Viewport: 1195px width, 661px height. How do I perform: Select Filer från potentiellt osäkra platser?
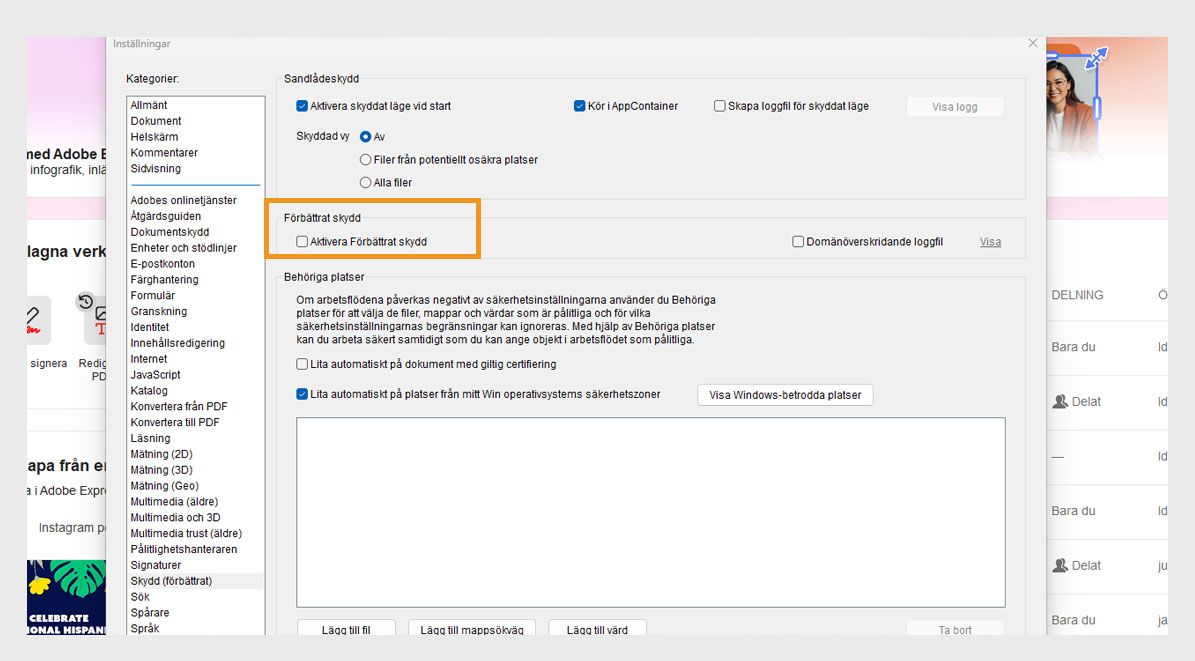tap(366, 159)
